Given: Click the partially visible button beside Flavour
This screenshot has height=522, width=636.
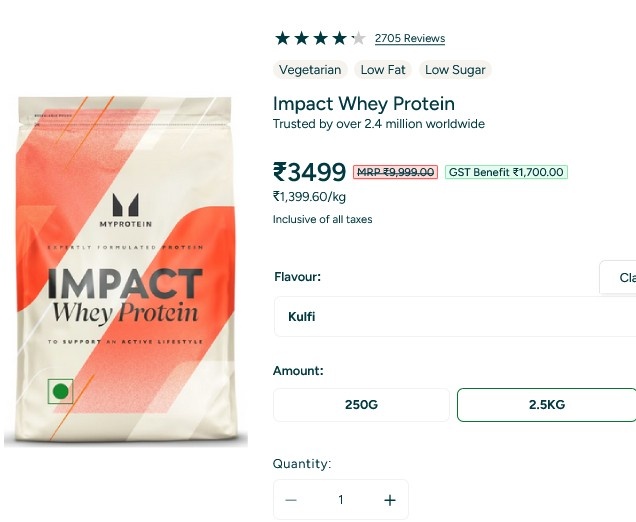Looking at the screenshot, I should 620,277.
